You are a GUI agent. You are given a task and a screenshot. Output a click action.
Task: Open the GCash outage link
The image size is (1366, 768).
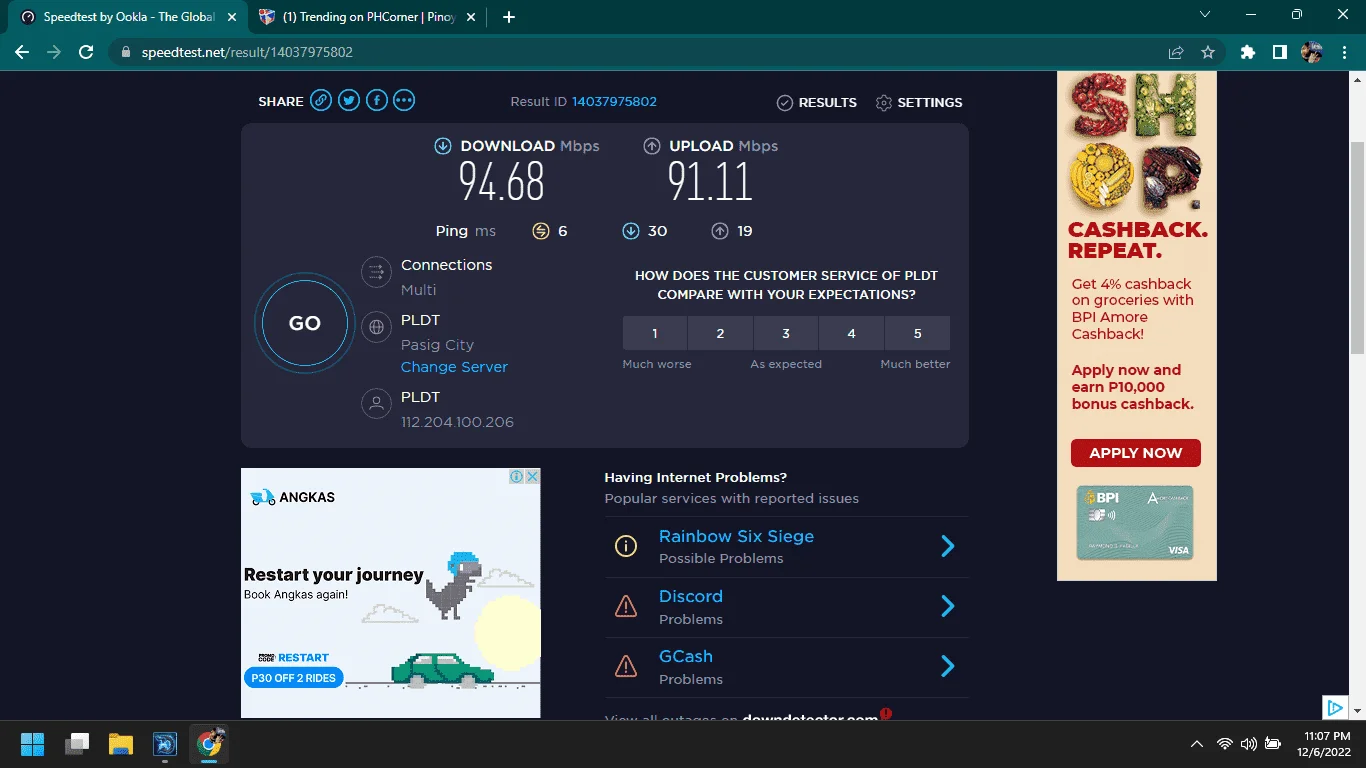(686, 656)
